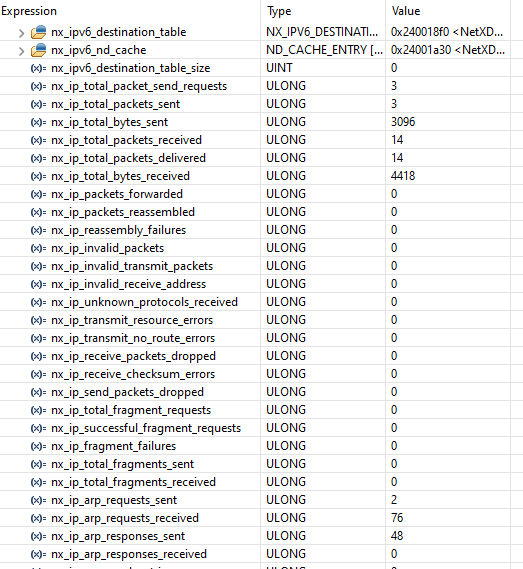
Task: Expand the nx_ipv6_nd_cache node
Action: pyautogui.click(x=21, y=51)
